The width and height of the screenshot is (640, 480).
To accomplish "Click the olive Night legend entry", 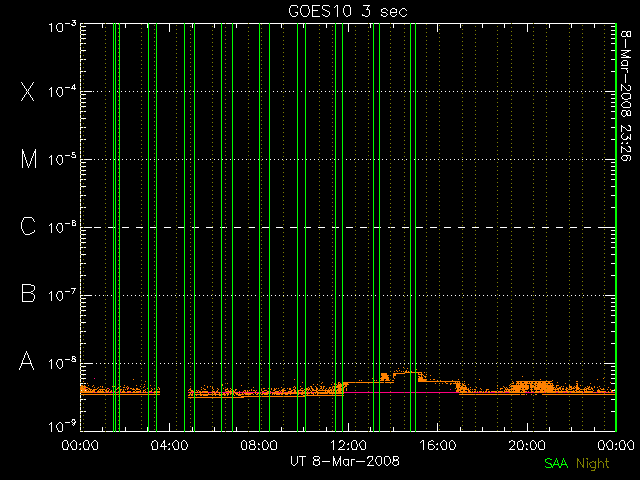I will (x=593, y=464).
